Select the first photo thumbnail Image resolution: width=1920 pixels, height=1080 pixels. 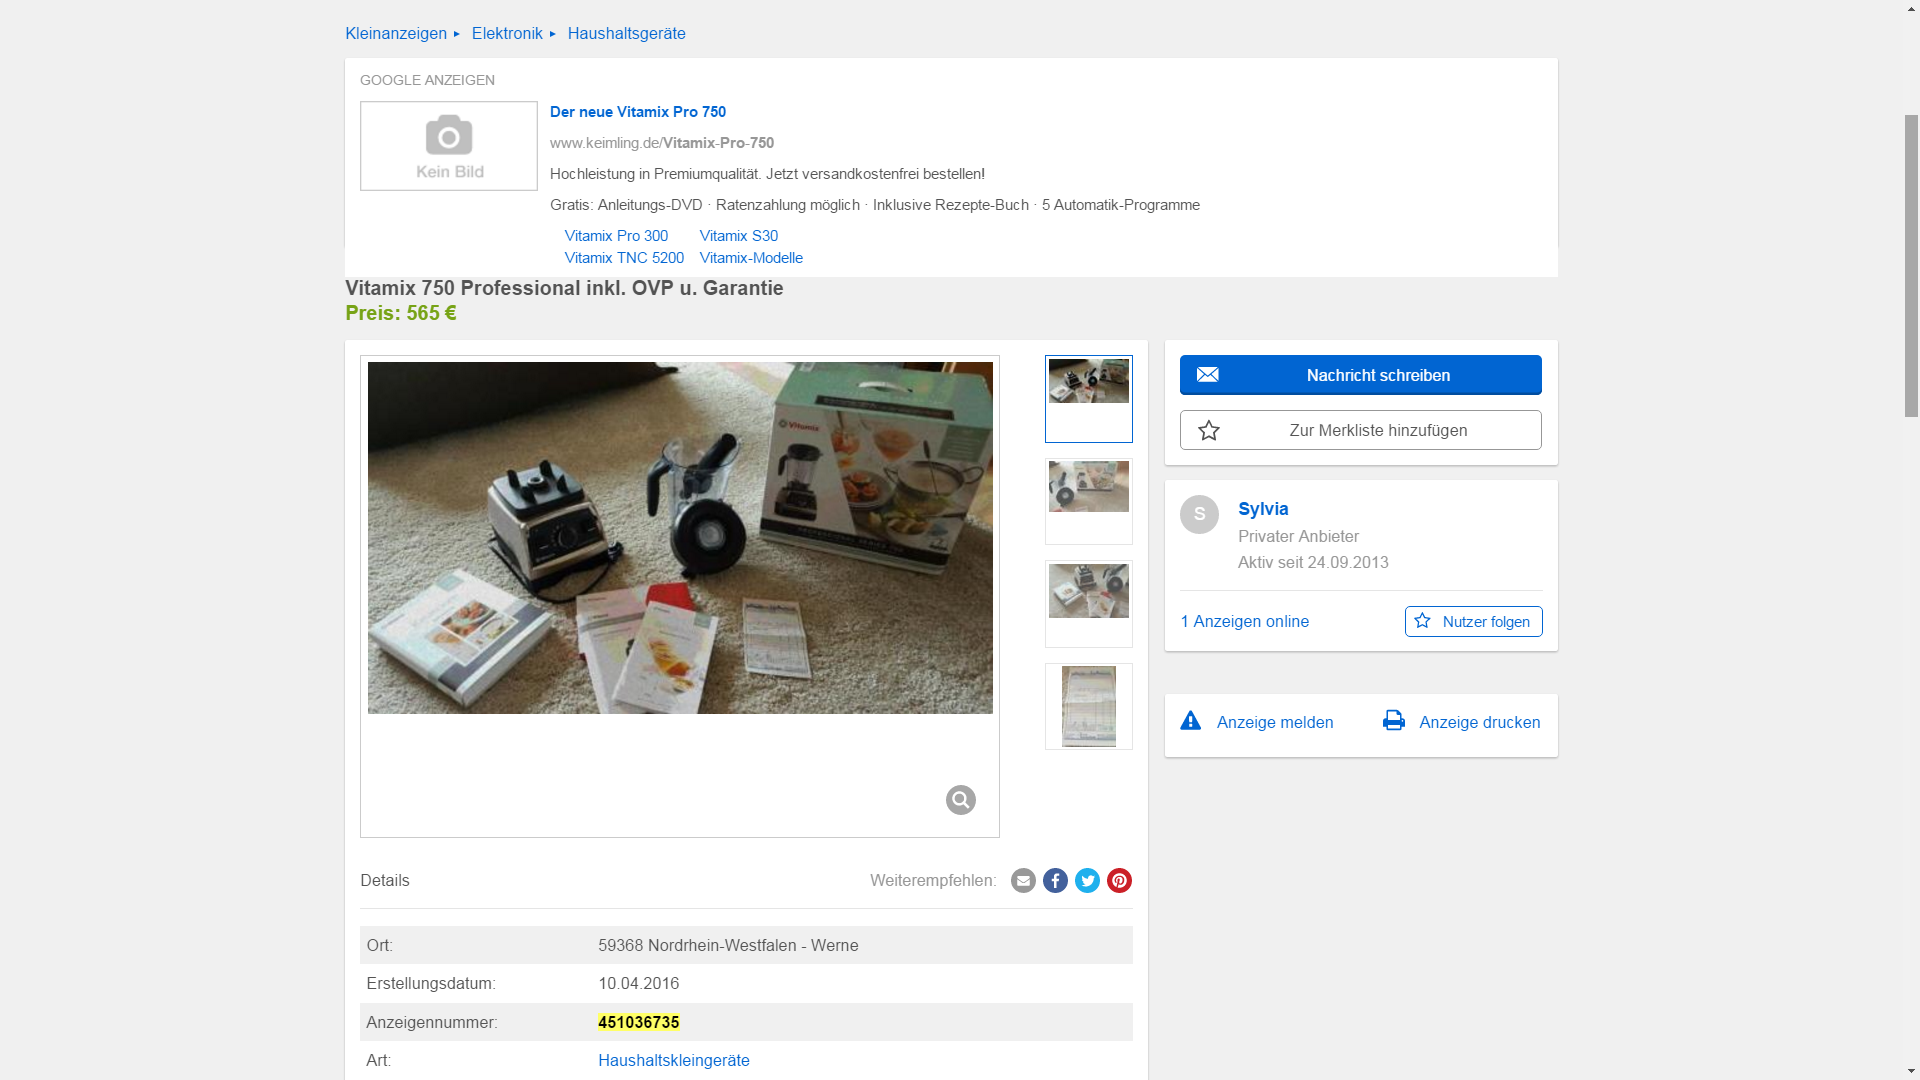1089,399
